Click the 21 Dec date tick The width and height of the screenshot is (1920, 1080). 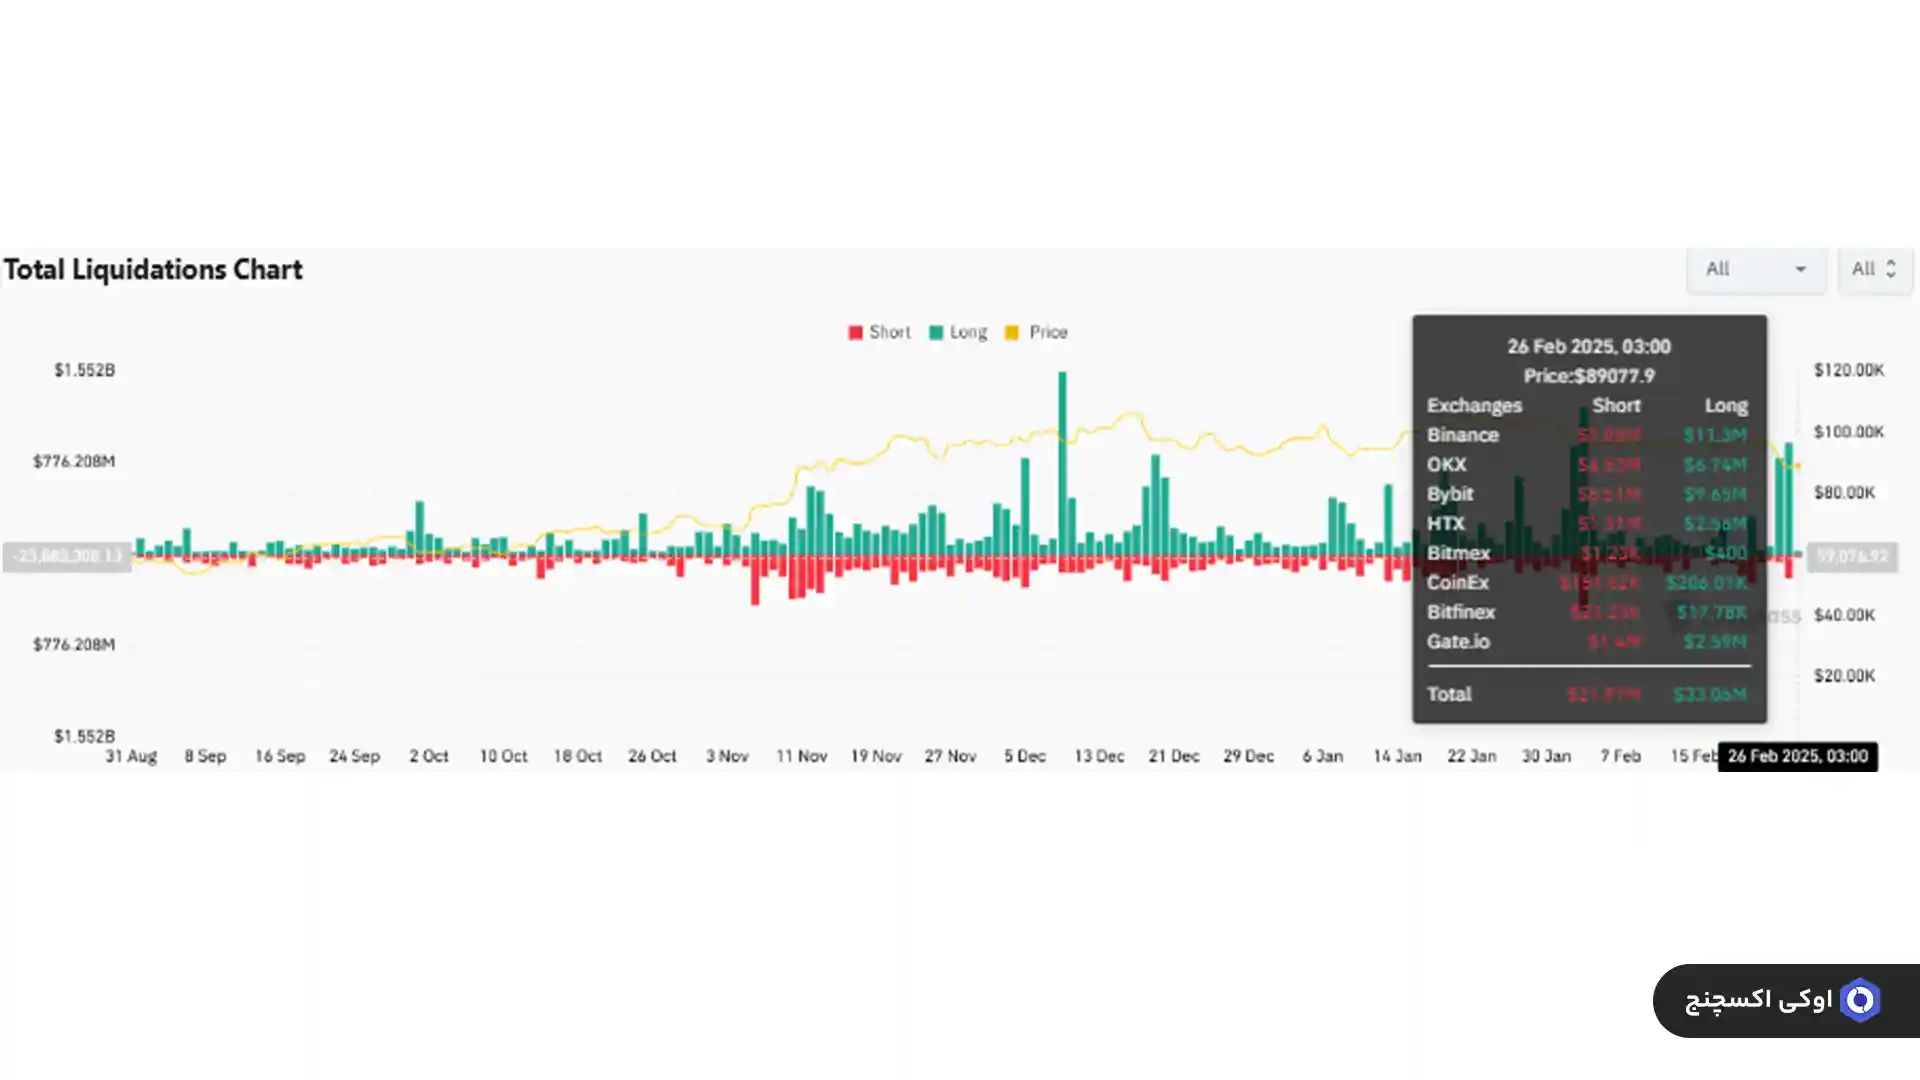coord(1174,756)
